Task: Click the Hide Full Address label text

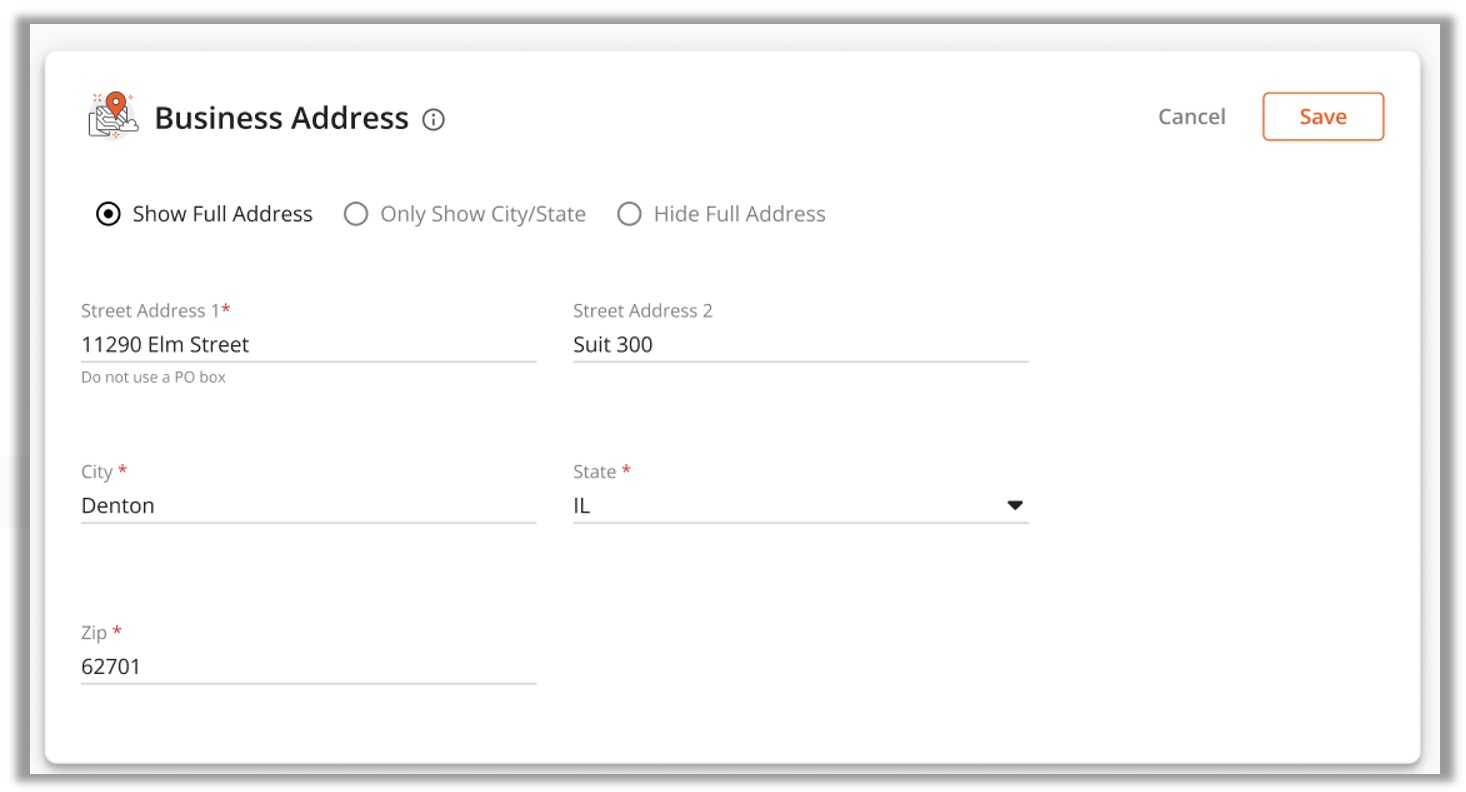Action: (x=739, y=214)
